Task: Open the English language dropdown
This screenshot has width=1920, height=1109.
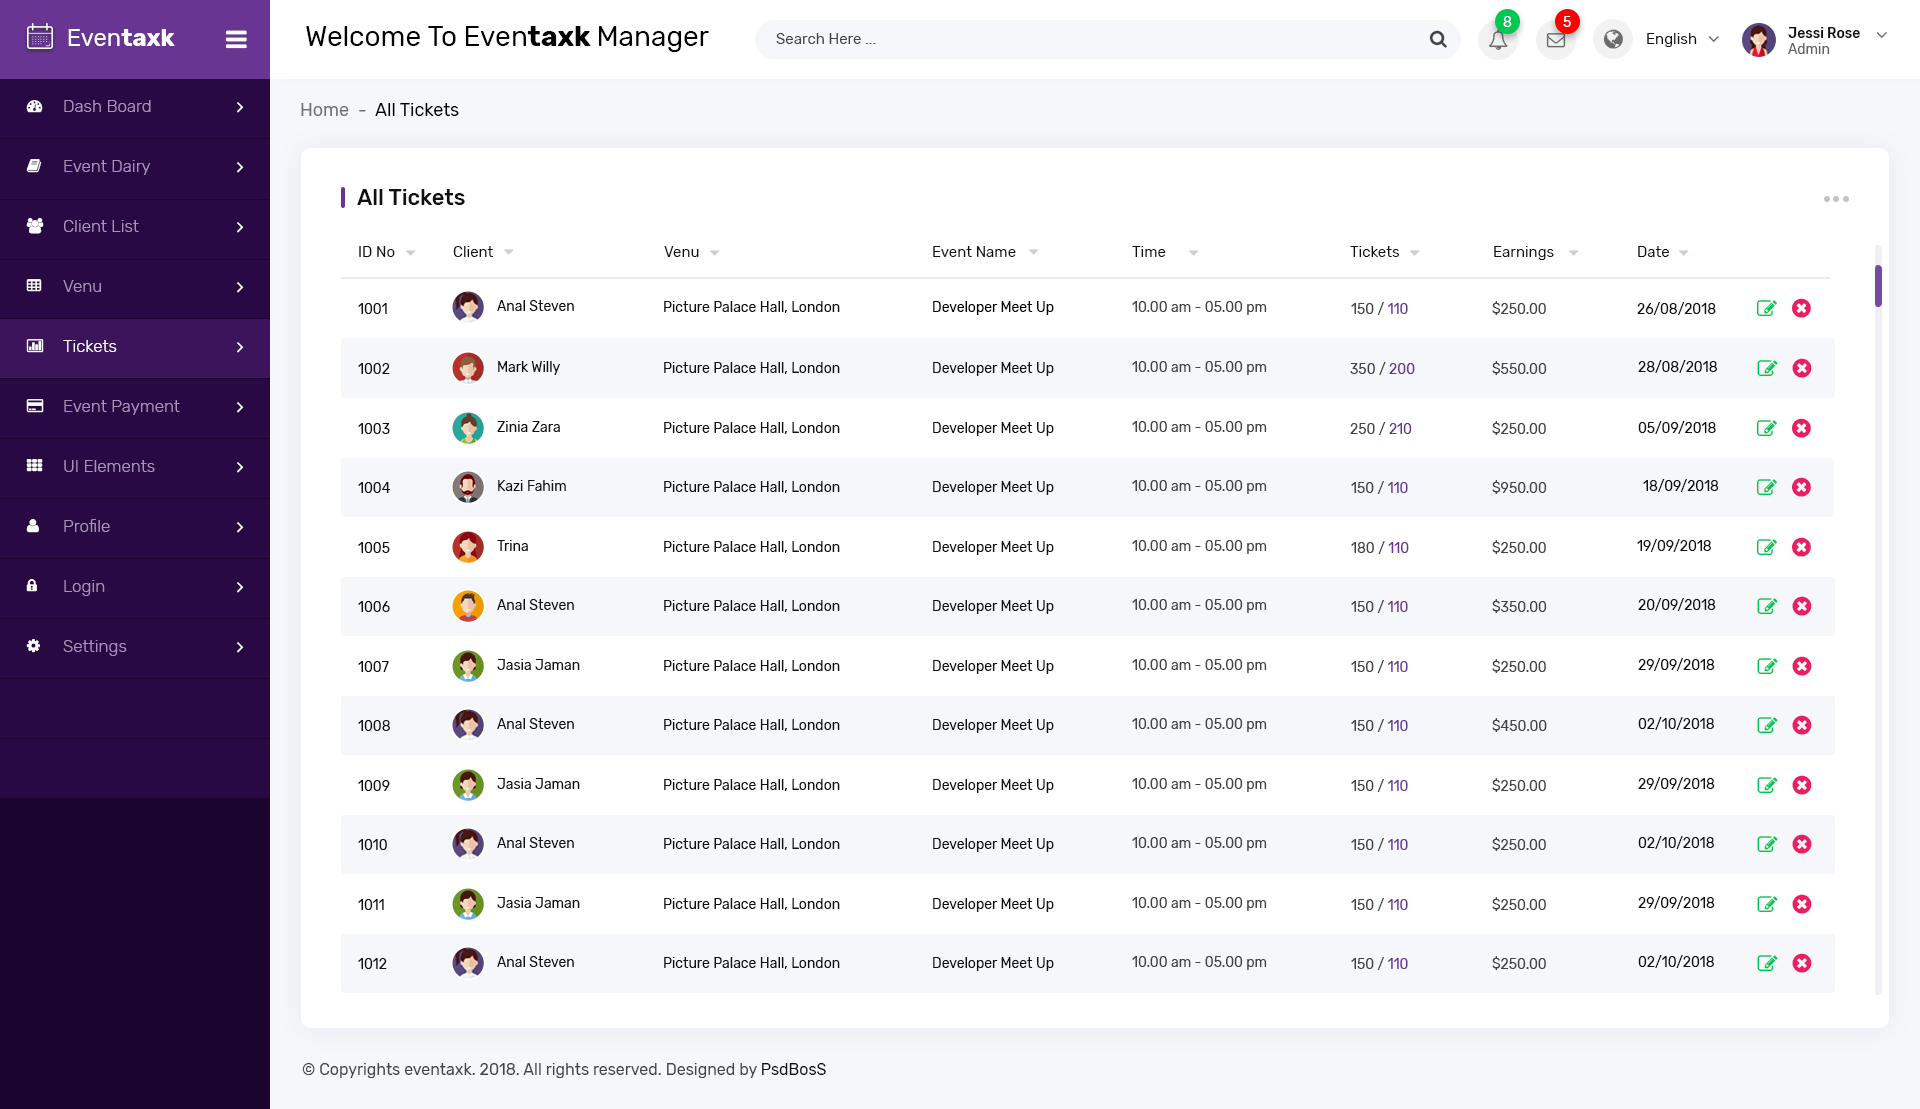Action: point(1681,39)
